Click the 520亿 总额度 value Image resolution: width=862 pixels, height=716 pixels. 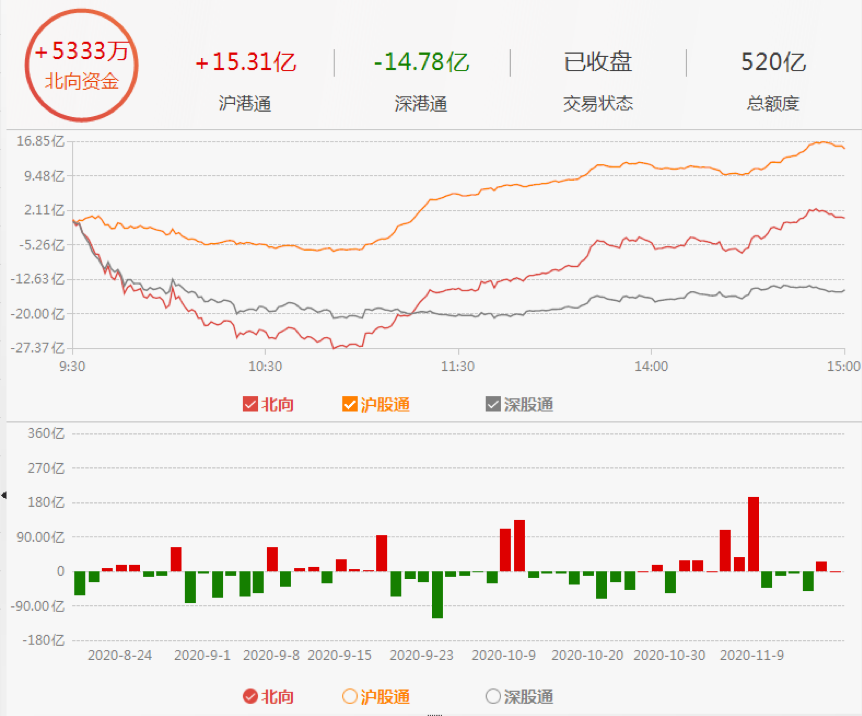click(x=773, y=62)
